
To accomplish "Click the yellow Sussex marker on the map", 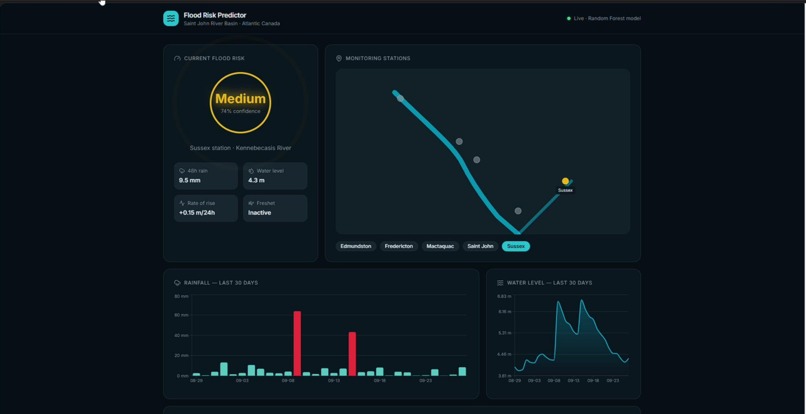I will click(x=565, y=181).
